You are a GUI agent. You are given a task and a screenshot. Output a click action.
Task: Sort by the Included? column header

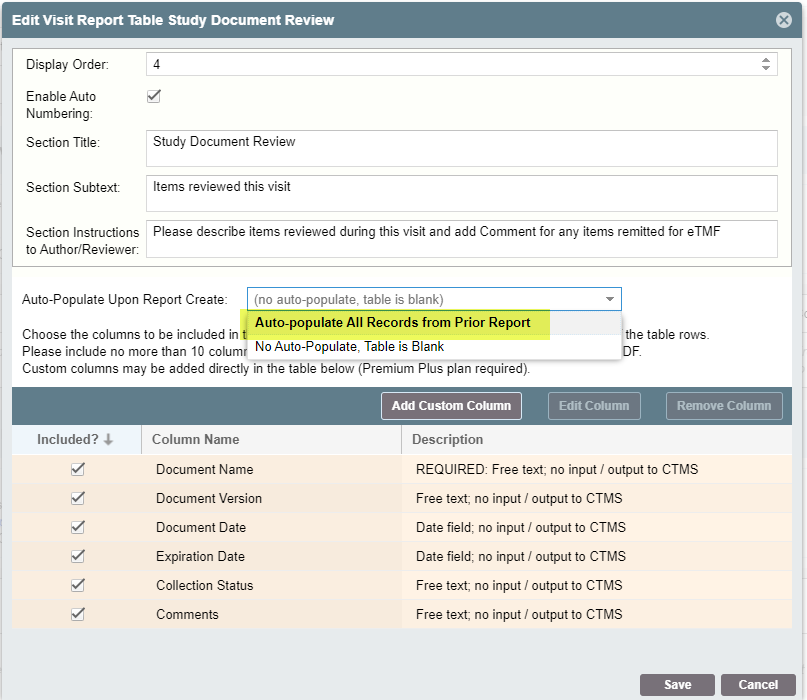(75, 439)
